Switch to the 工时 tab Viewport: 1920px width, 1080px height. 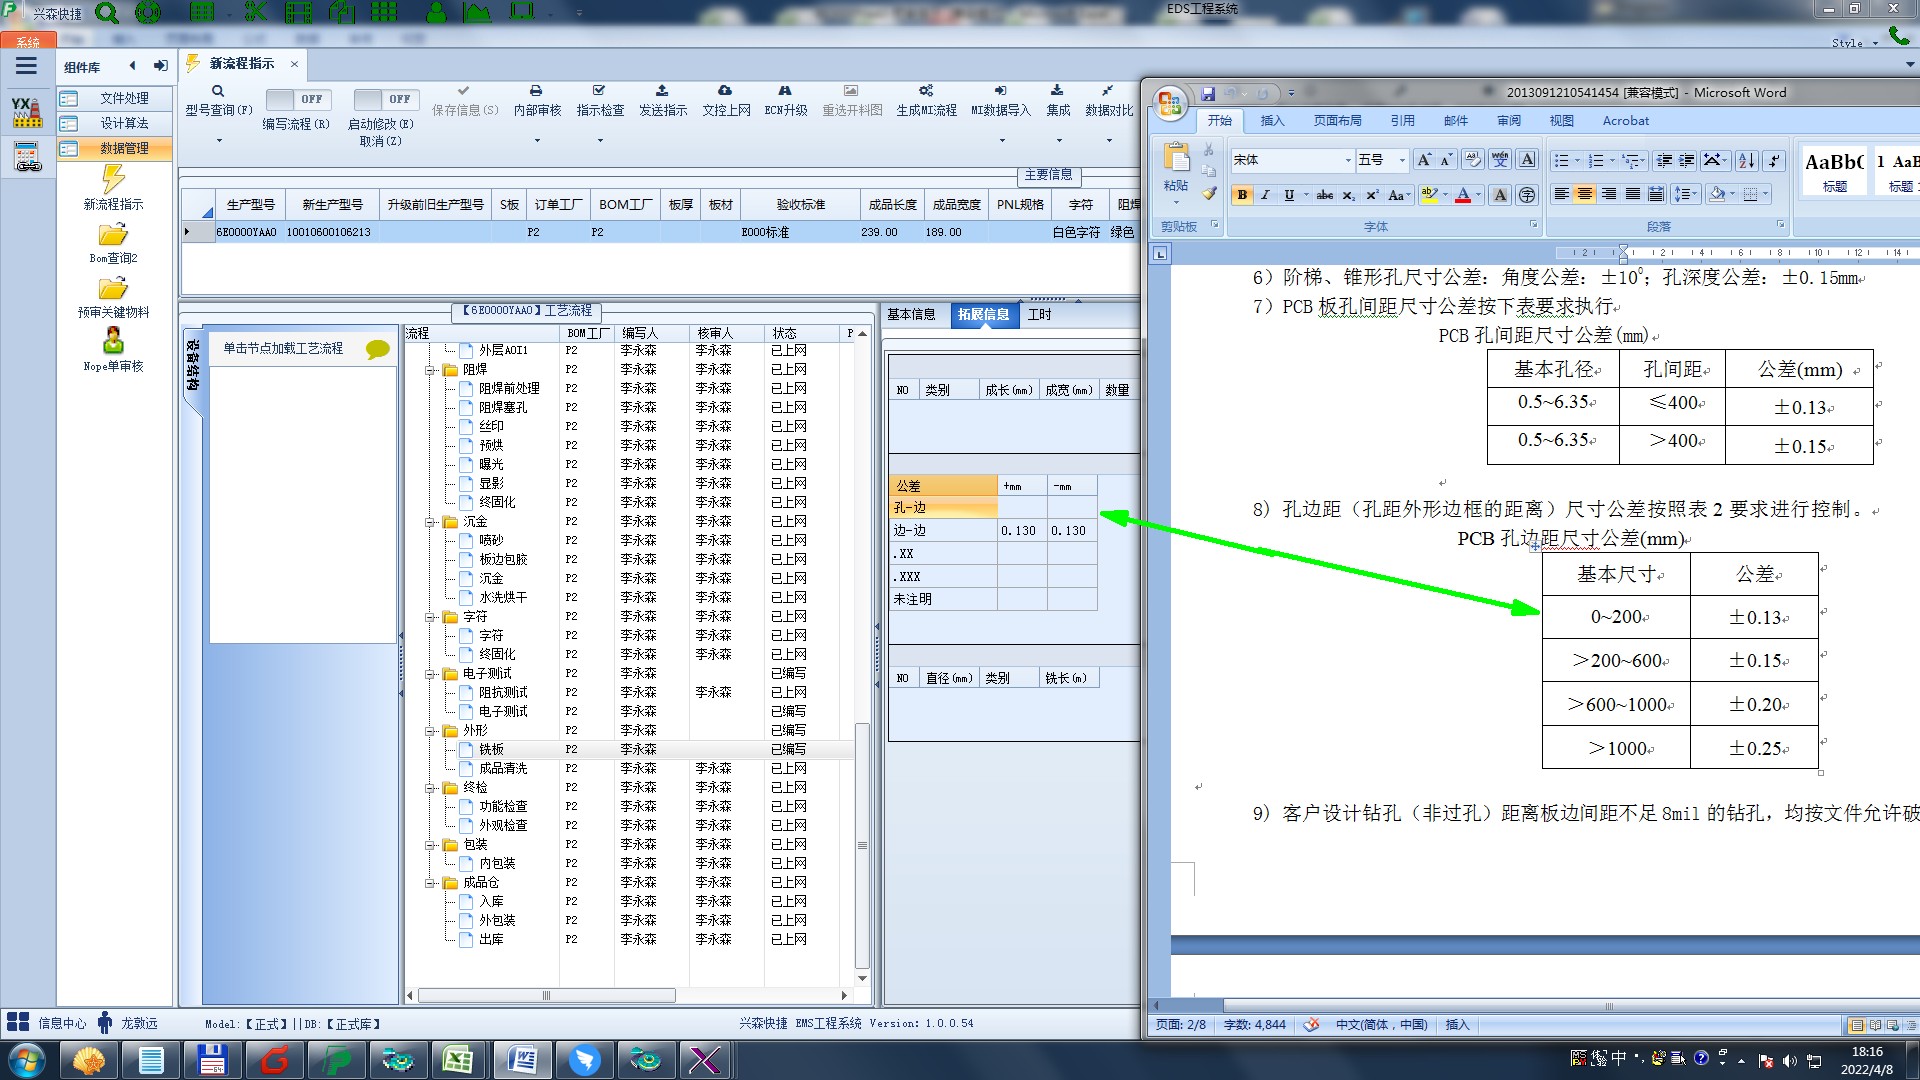click(1039, 314)
